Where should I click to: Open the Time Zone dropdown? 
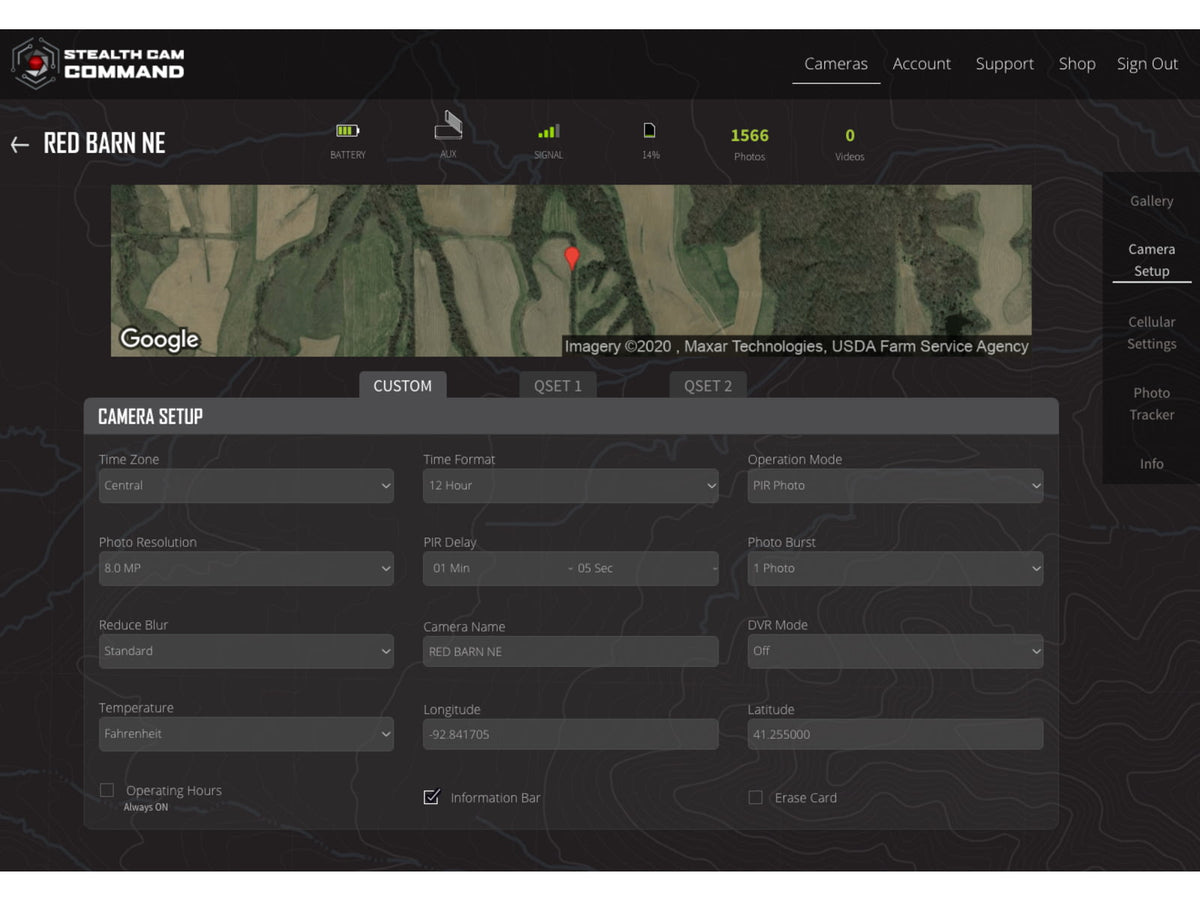click(x=246, y=486)
